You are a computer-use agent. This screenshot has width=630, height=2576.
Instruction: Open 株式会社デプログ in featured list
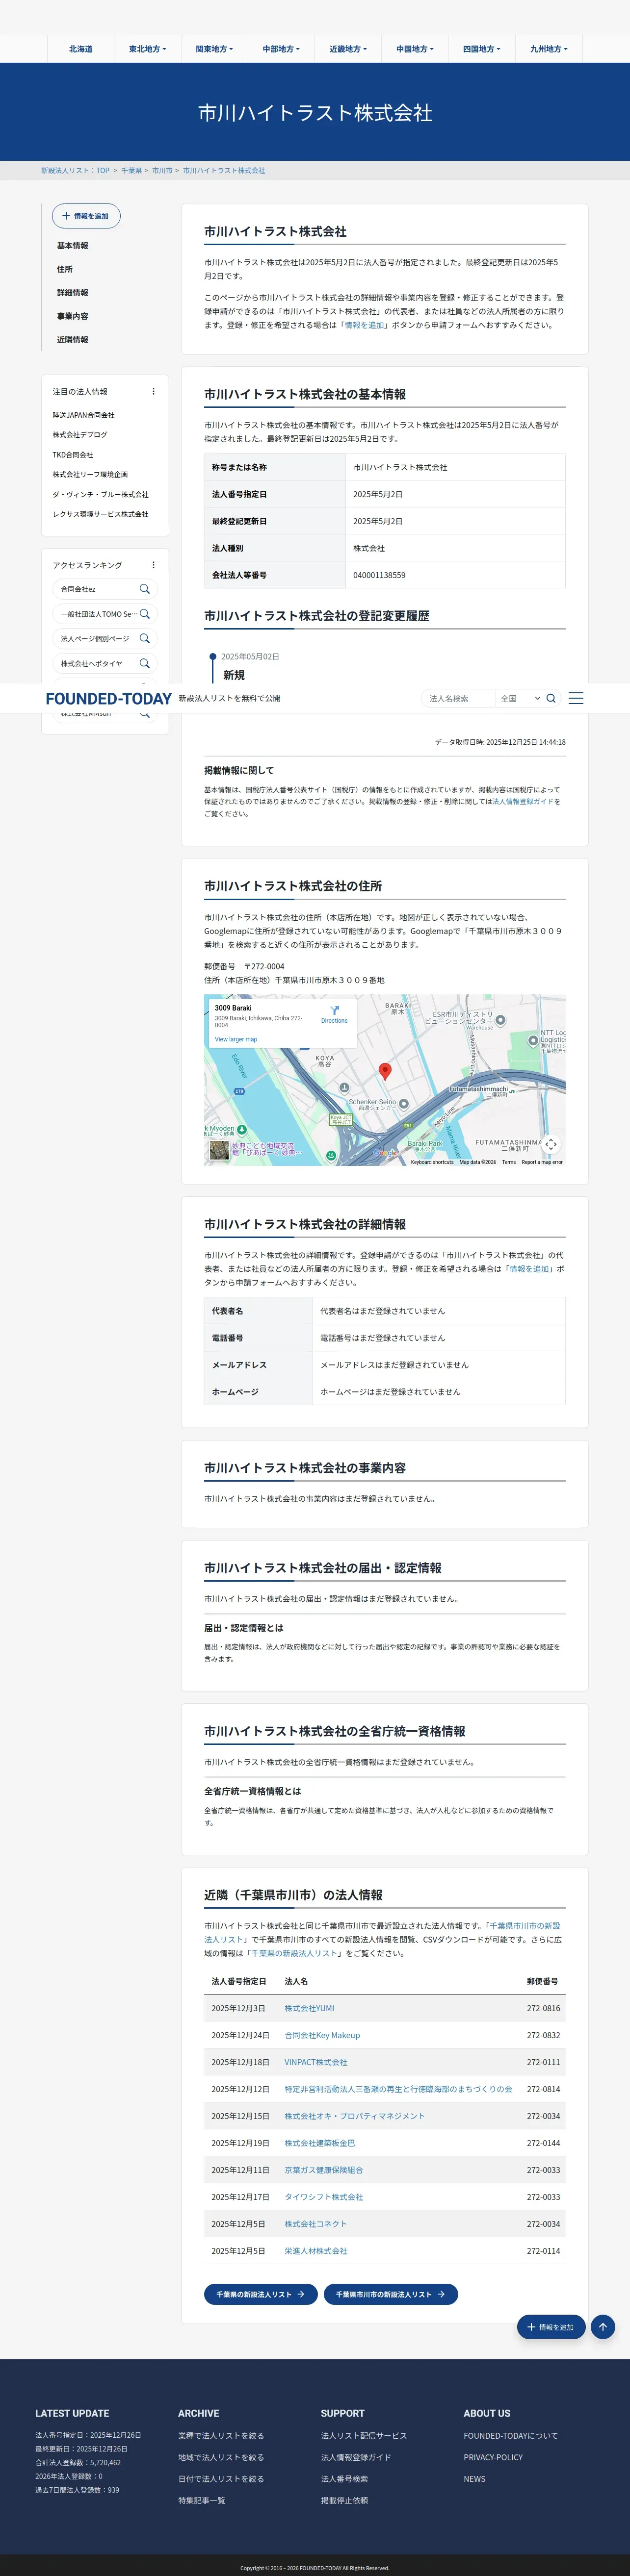[80, 435]
